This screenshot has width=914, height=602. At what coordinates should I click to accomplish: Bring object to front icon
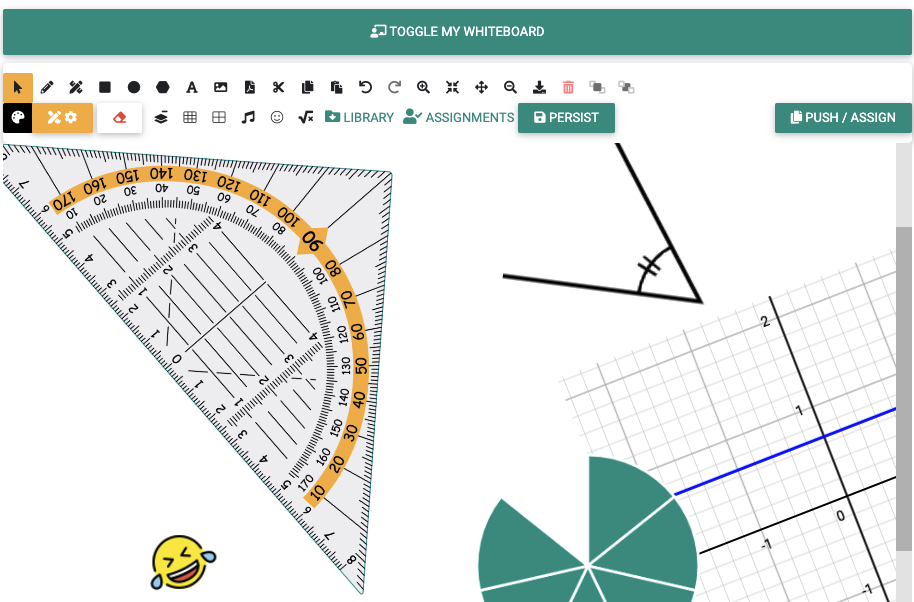(597, 87)
